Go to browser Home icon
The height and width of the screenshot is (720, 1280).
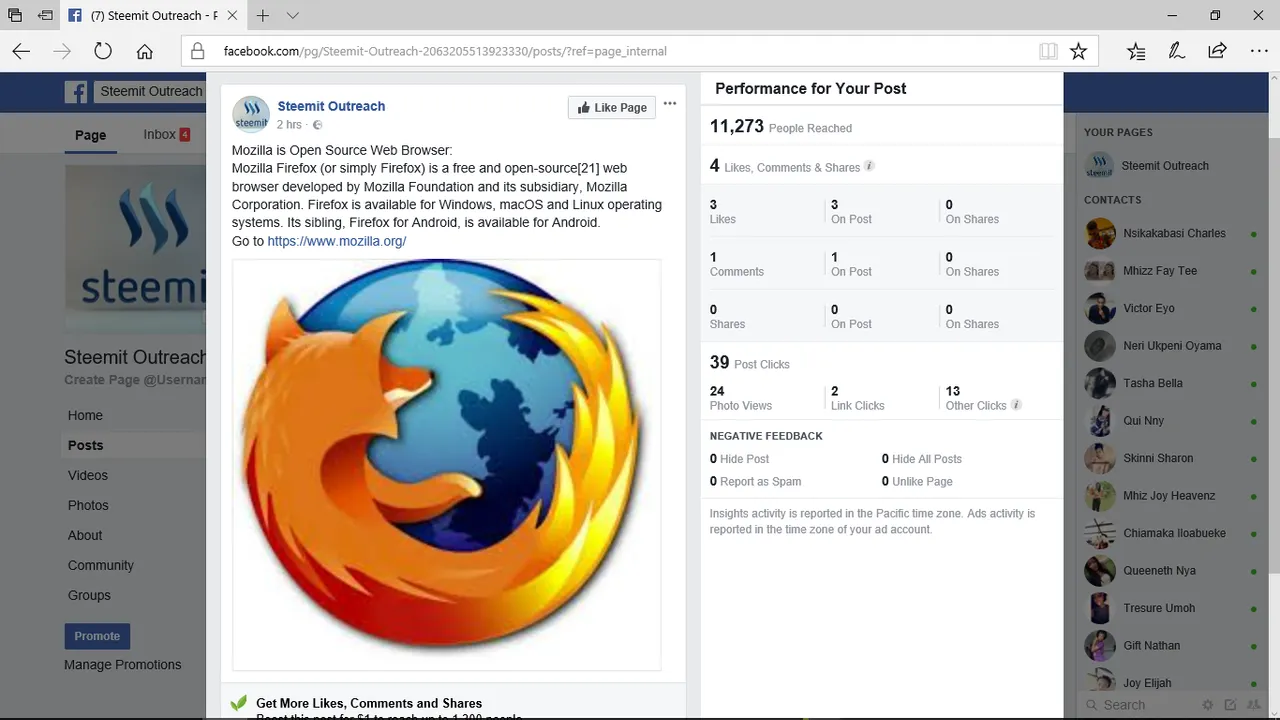145,51
